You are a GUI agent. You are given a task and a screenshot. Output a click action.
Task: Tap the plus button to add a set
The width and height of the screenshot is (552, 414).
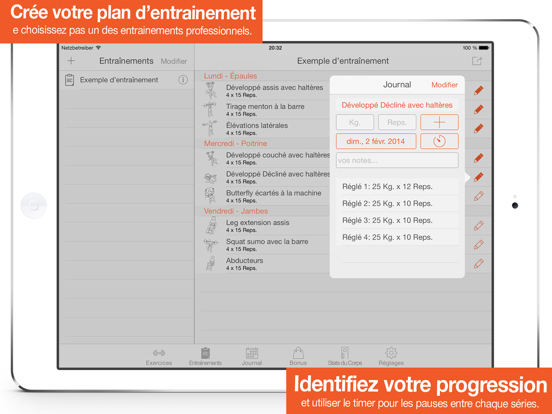(439, 122)
